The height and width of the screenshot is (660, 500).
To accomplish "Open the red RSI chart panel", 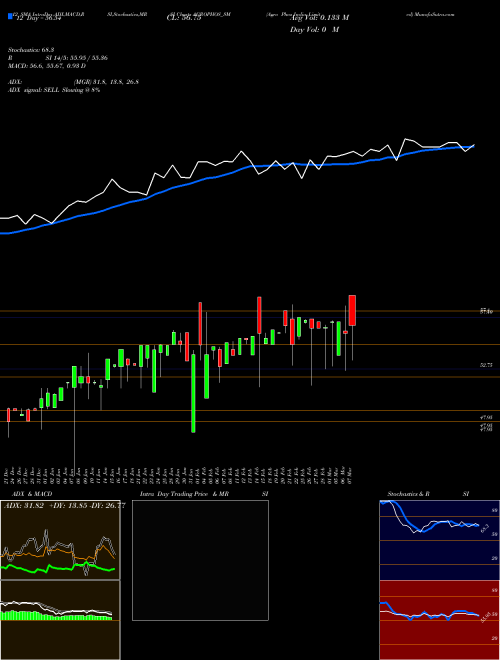I will [439, 620].
